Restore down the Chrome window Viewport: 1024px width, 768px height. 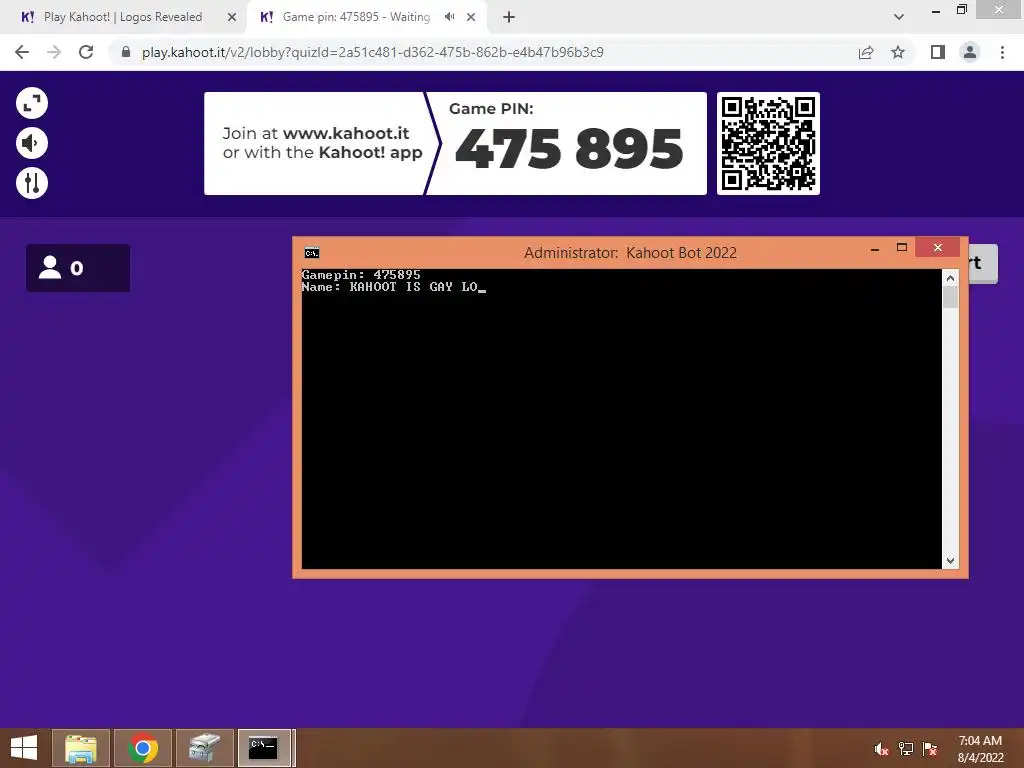[961, 10]
